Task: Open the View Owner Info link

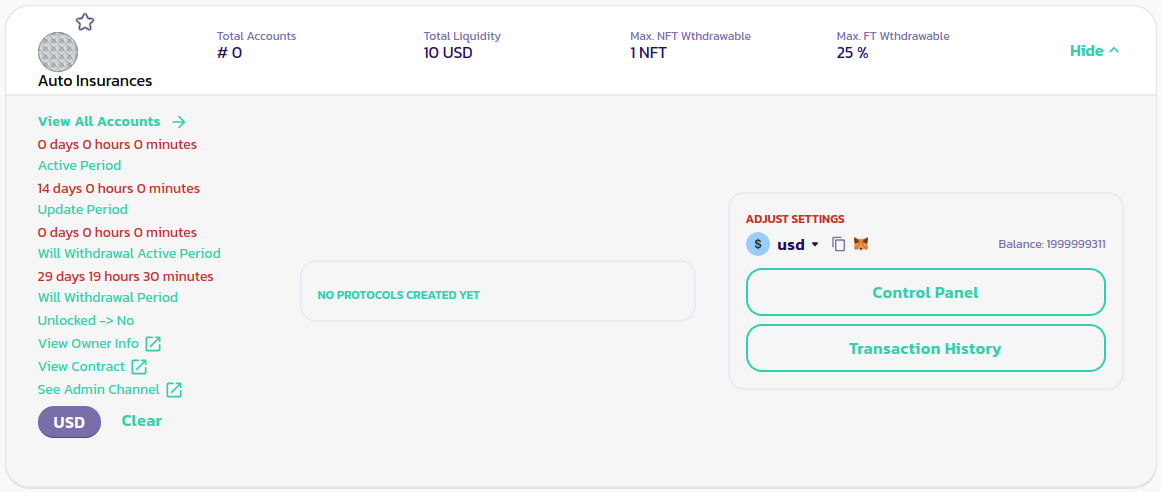Action: pos(88,344)
